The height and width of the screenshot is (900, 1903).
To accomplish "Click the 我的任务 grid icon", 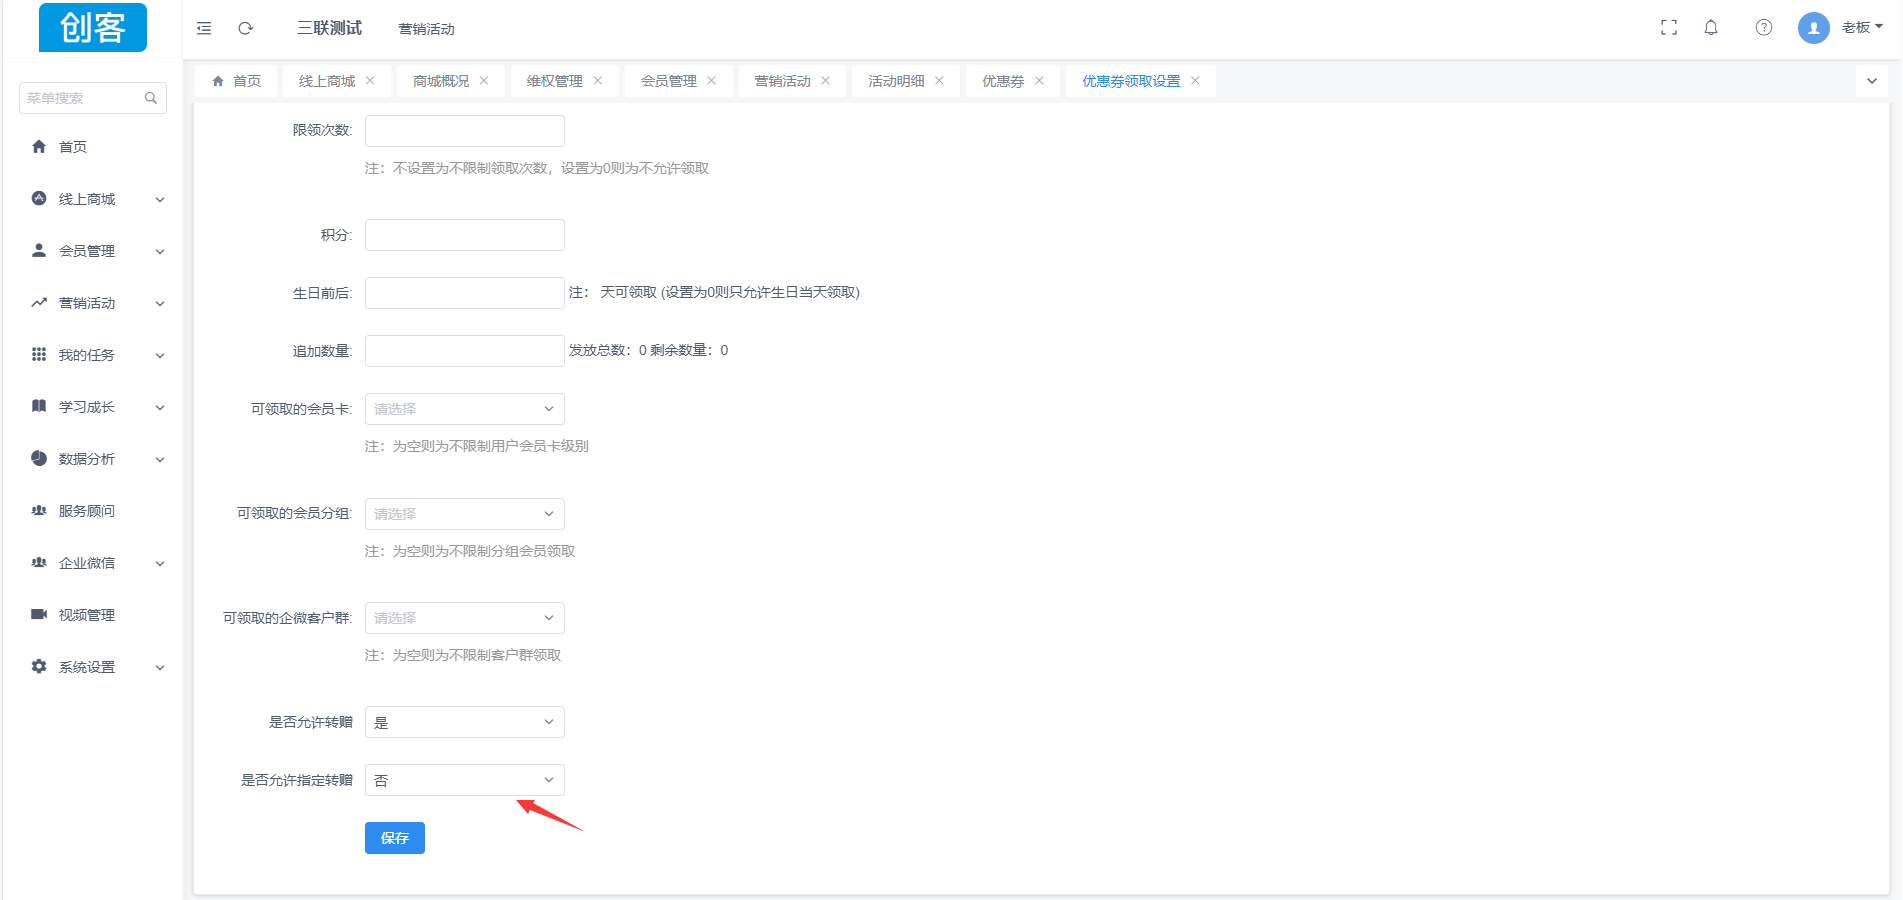I will click(39, 354).
